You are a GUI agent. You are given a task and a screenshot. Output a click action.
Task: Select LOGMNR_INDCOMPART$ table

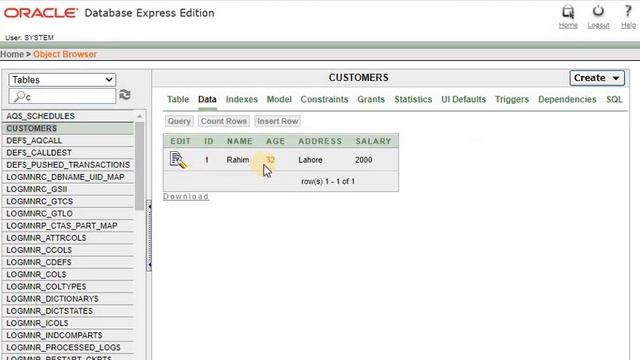(x=68, y=335)
